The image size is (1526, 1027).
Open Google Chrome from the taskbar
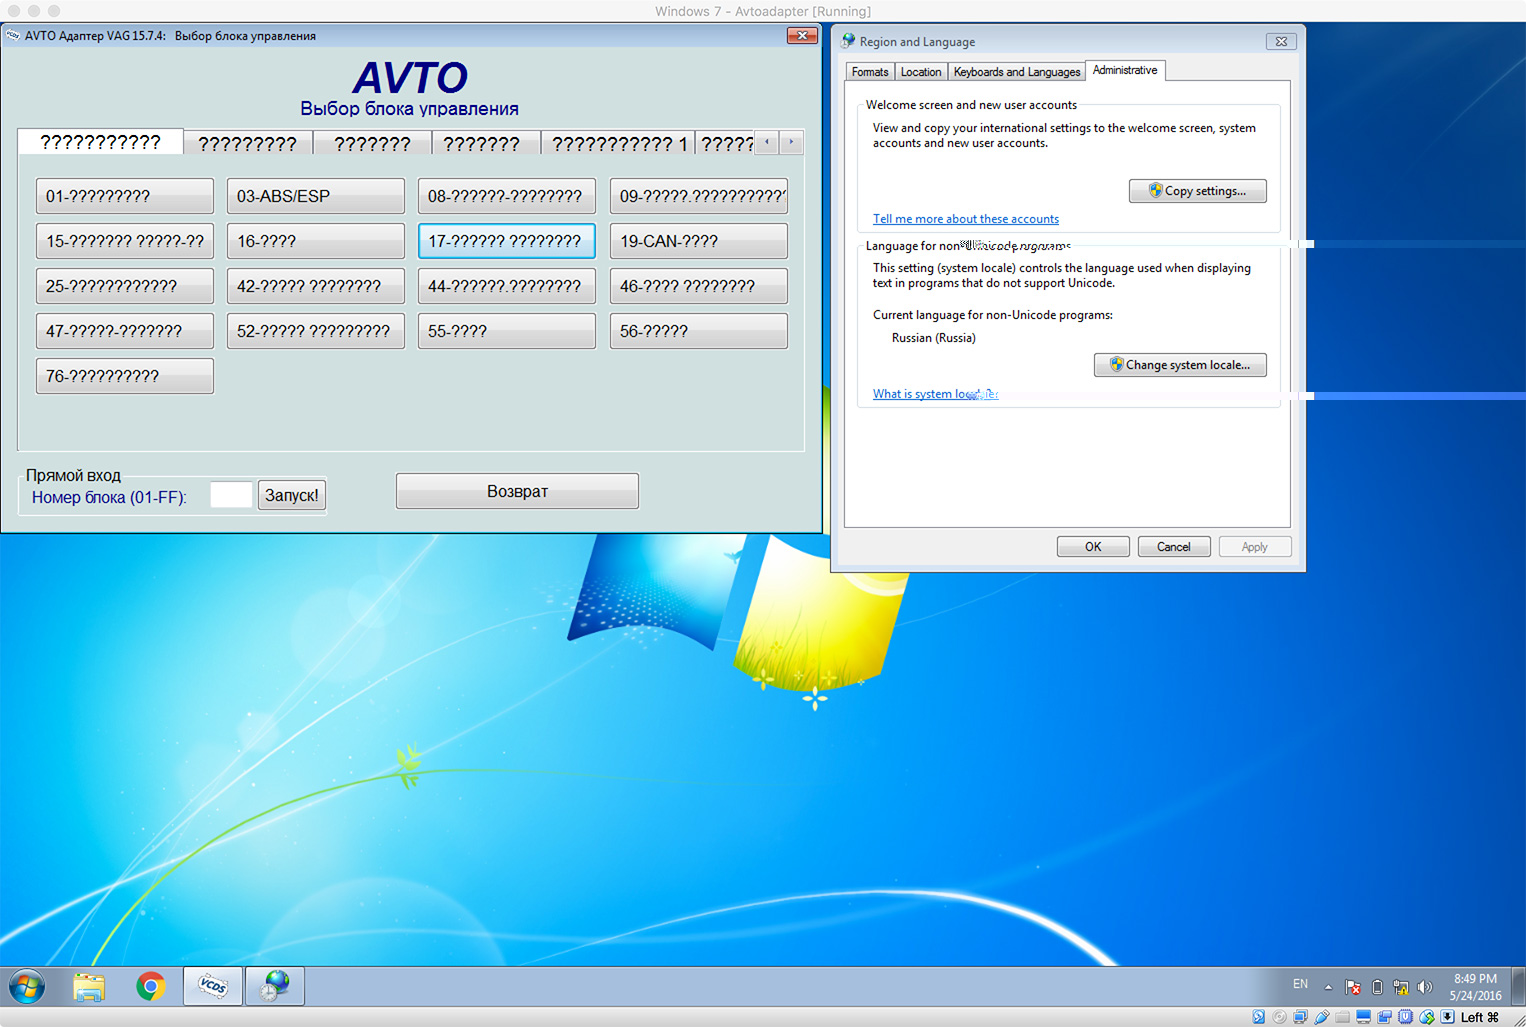coord(151,986)
